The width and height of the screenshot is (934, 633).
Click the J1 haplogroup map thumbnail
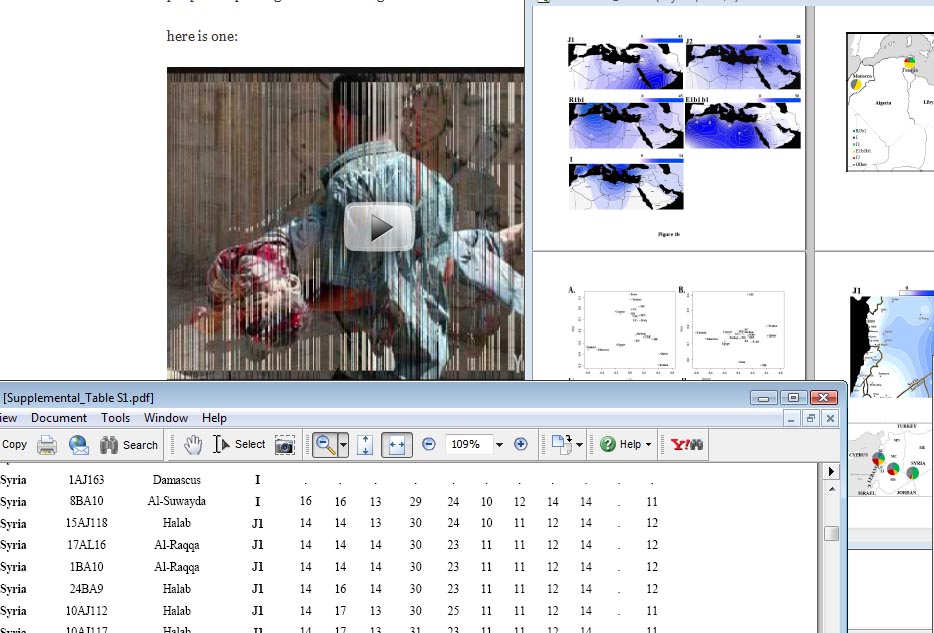tap(625, 64)
